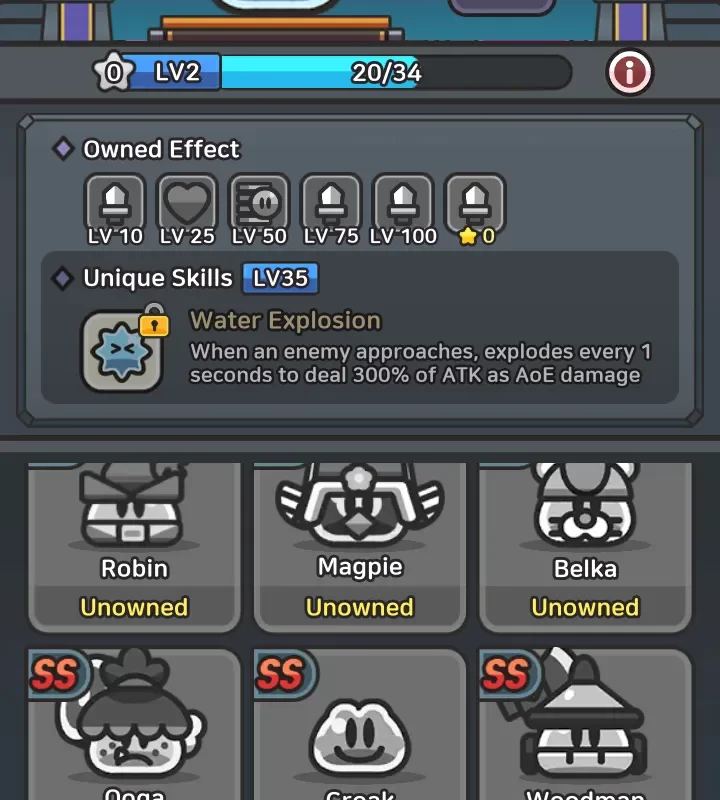The width and height of the screenshot is (720, 800).
Task: Tap the star 0 effect icon
Action: tap(475, 204)
